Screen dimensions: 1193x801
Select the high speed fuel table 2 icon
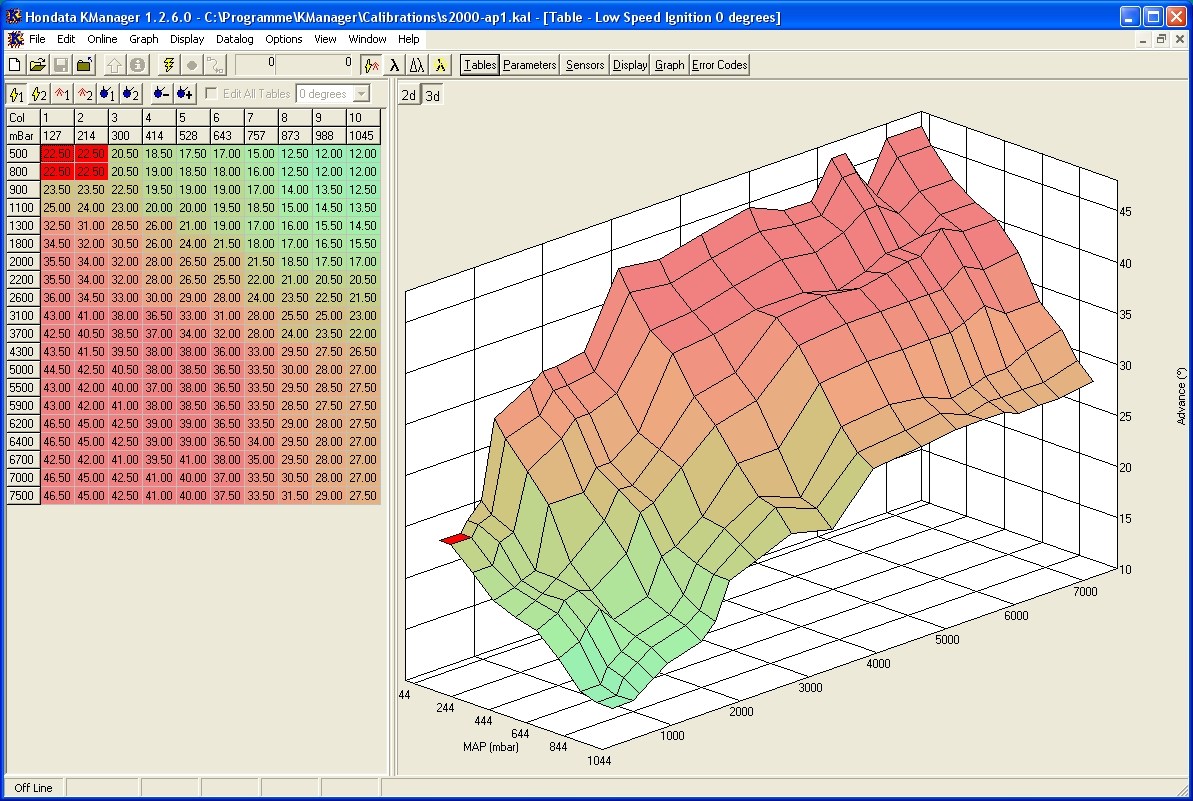85,94
